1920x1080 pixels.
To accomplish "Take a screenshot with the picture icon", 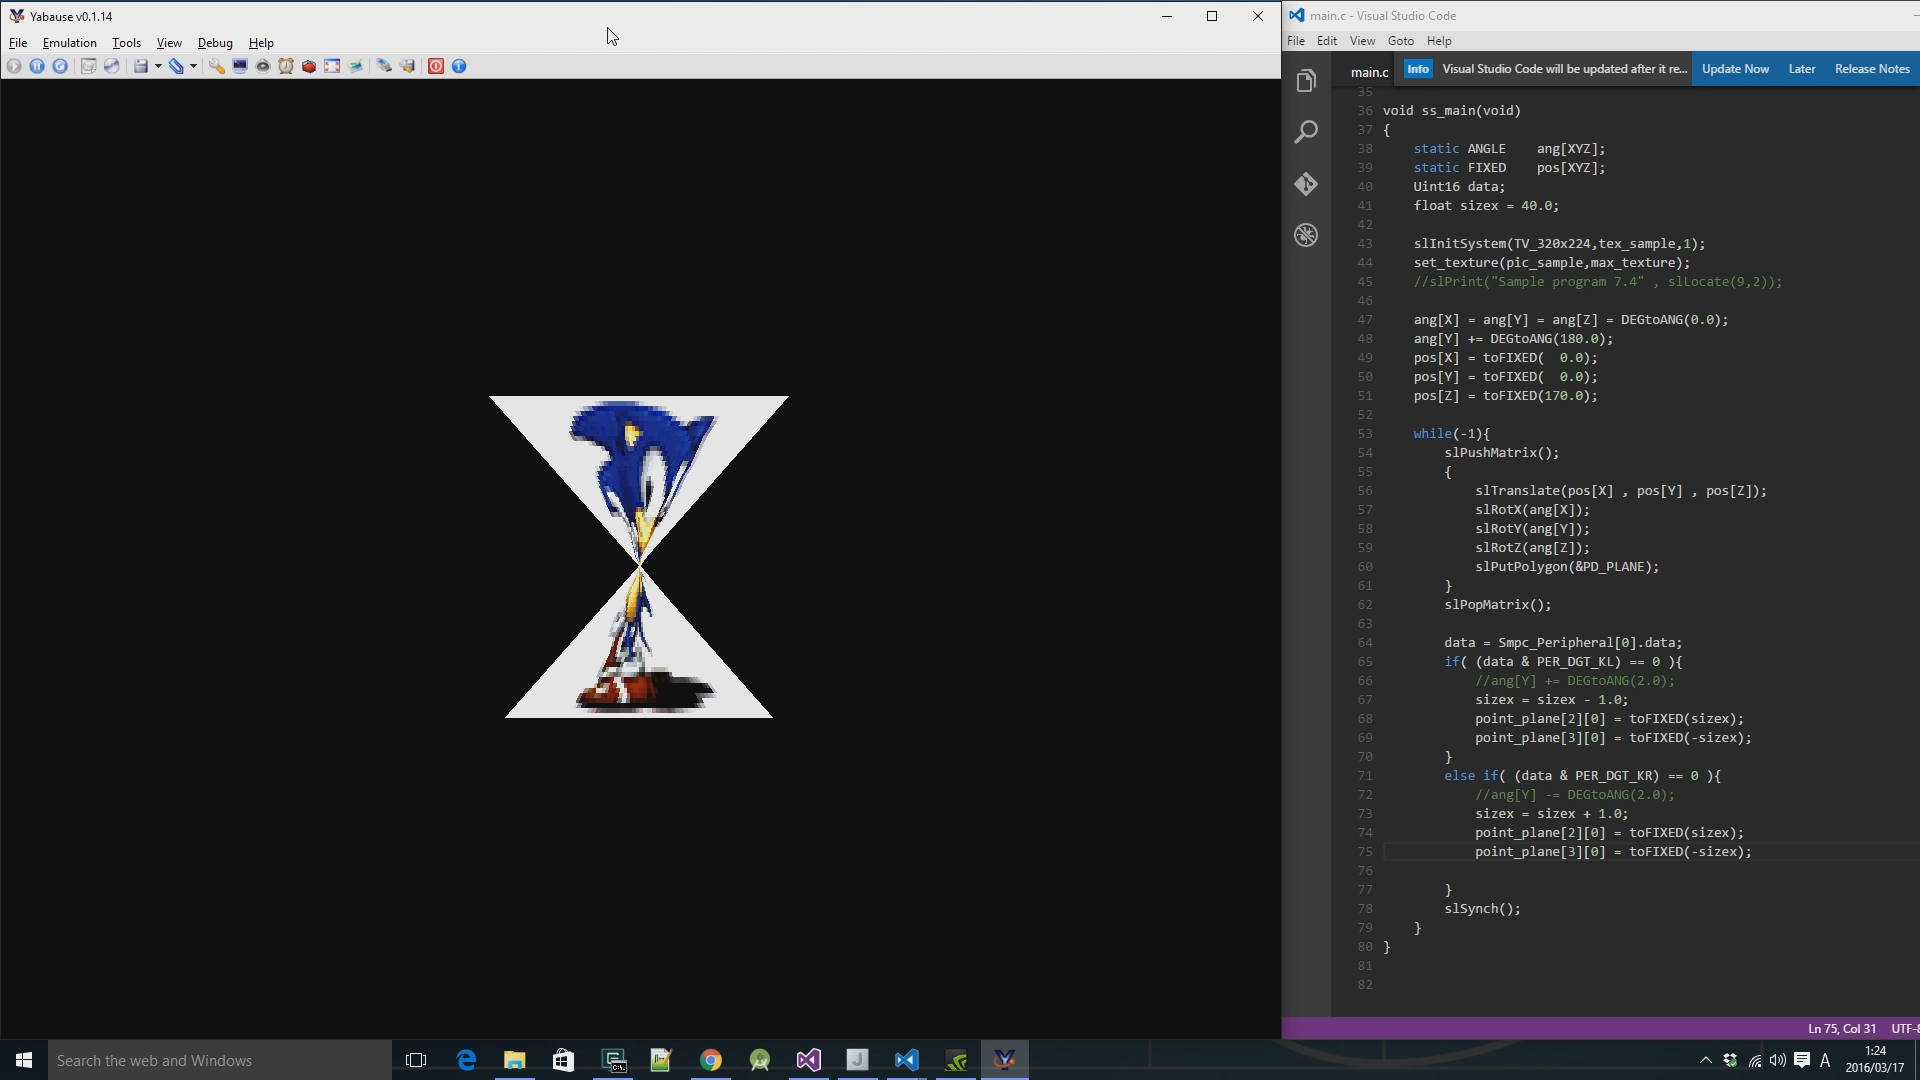I will [355, 66].
